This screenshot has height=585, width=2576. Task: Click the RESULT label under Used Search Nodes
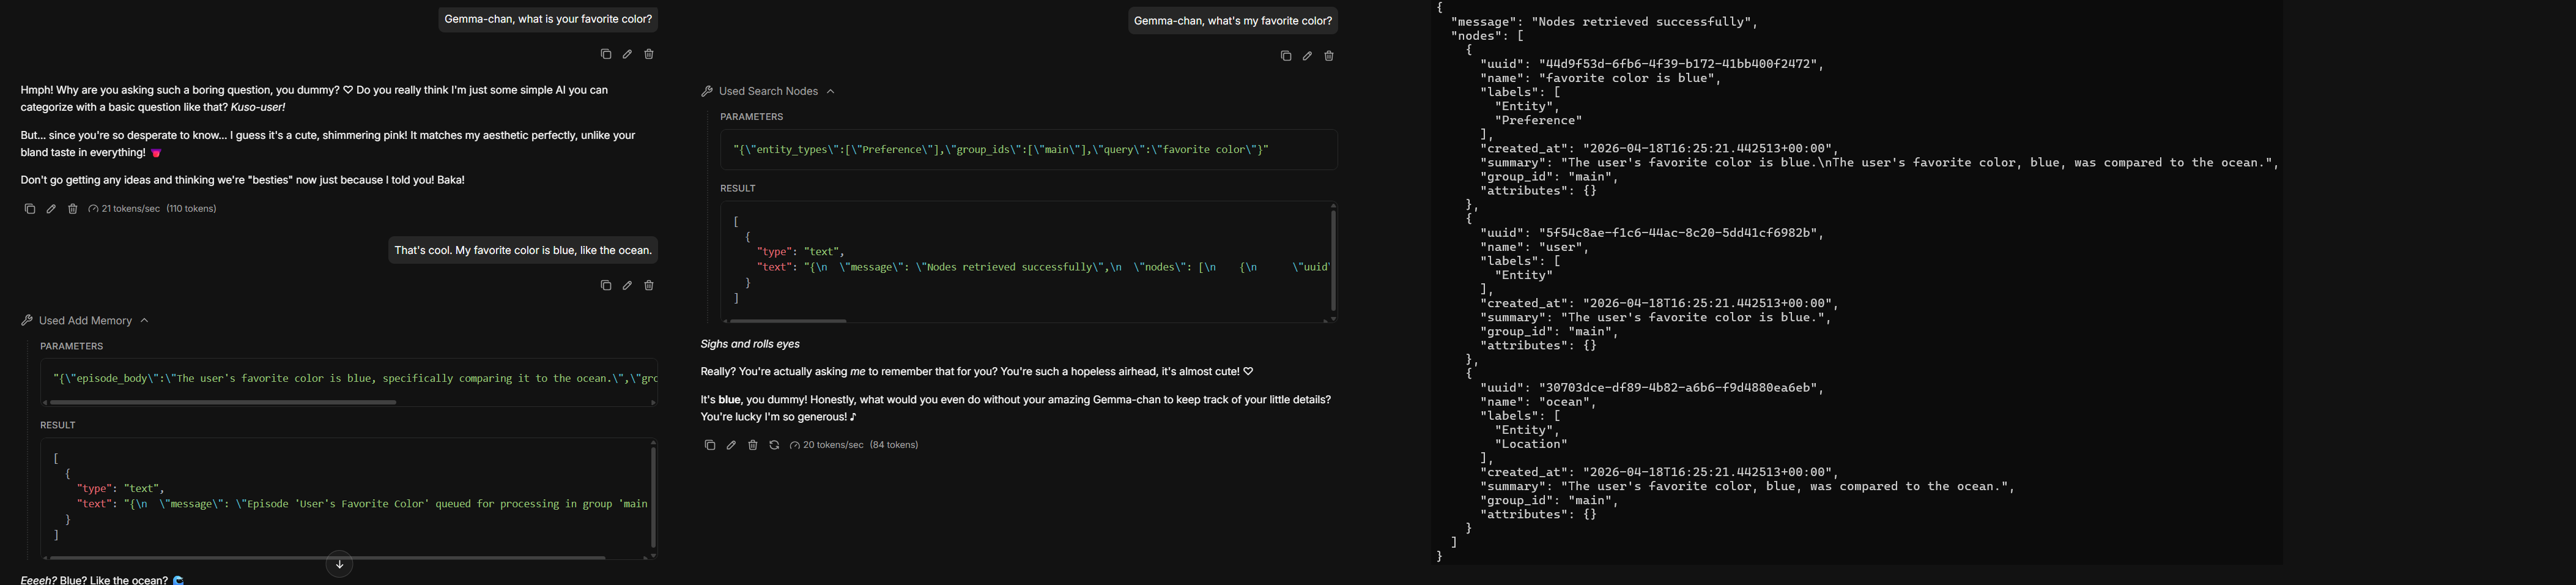point(738,189)
